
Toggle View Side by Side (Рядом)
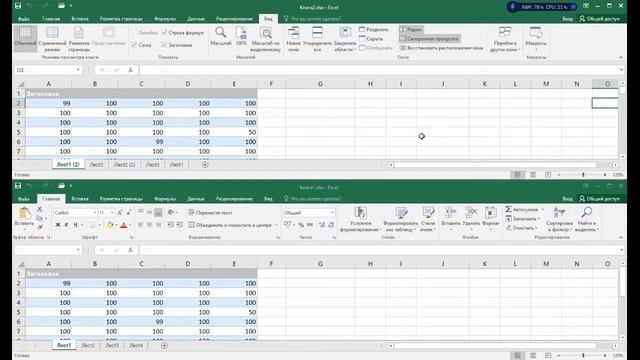pos(411,29)
